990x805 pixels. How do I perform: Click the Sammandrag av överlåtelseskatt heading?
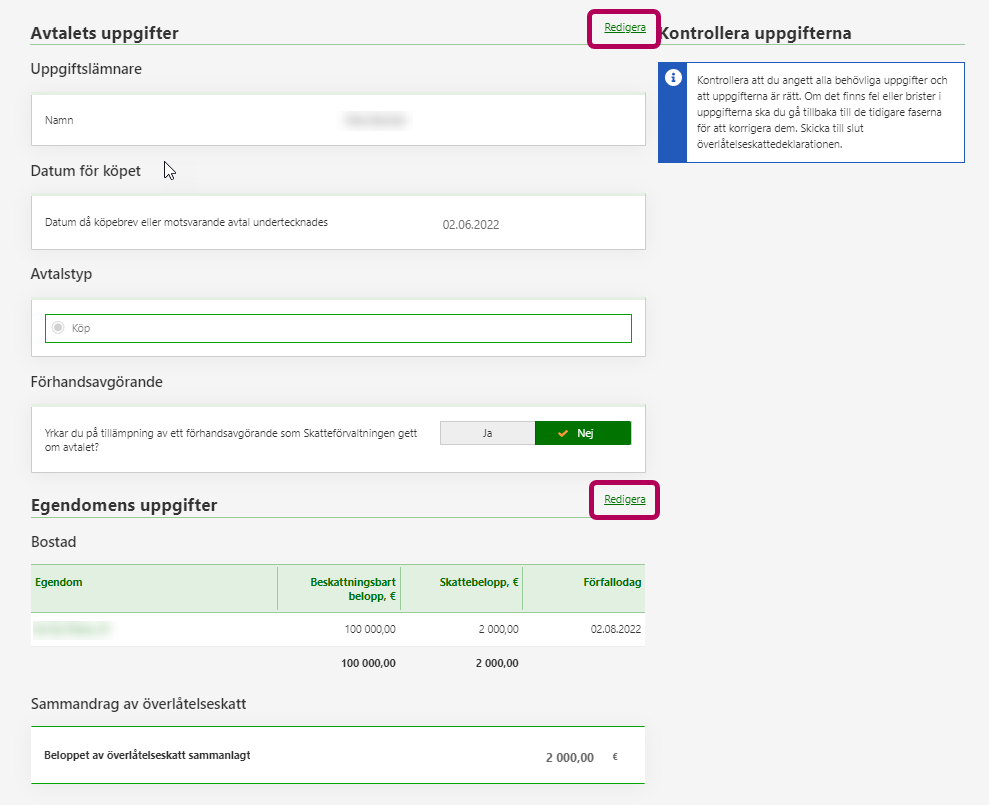[139, 704]
